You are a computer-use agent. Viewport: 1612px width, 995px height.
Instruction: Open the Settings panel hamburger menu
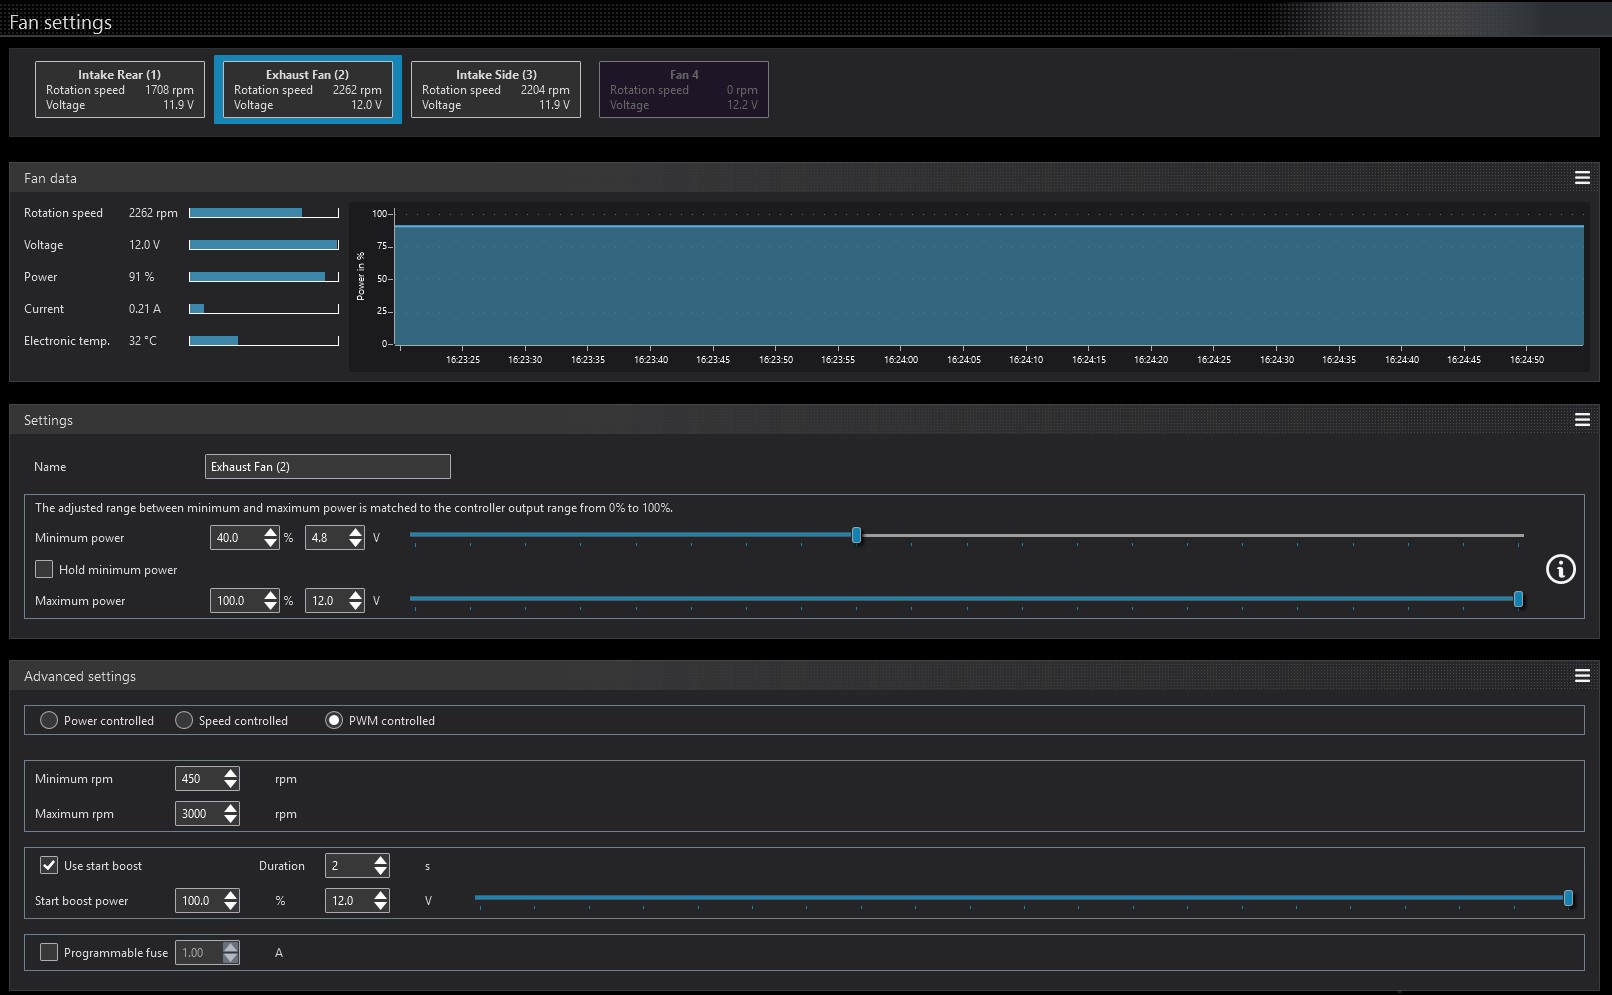1582,420
